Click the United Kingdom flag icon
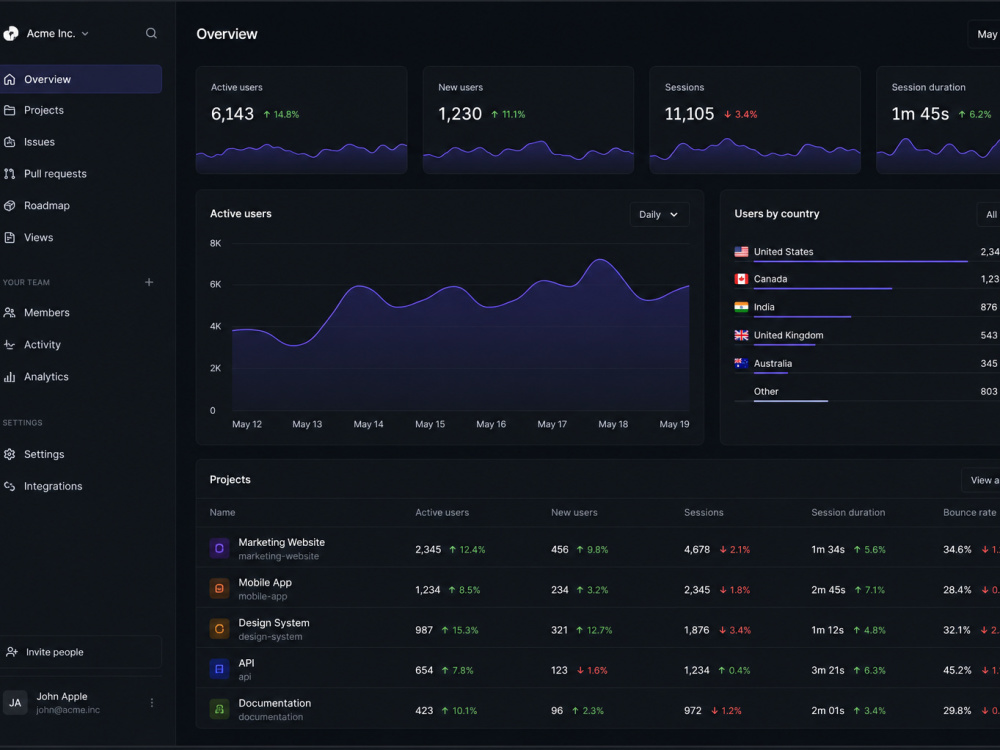The image size is (1000, 750). click(x=741, y=335)
